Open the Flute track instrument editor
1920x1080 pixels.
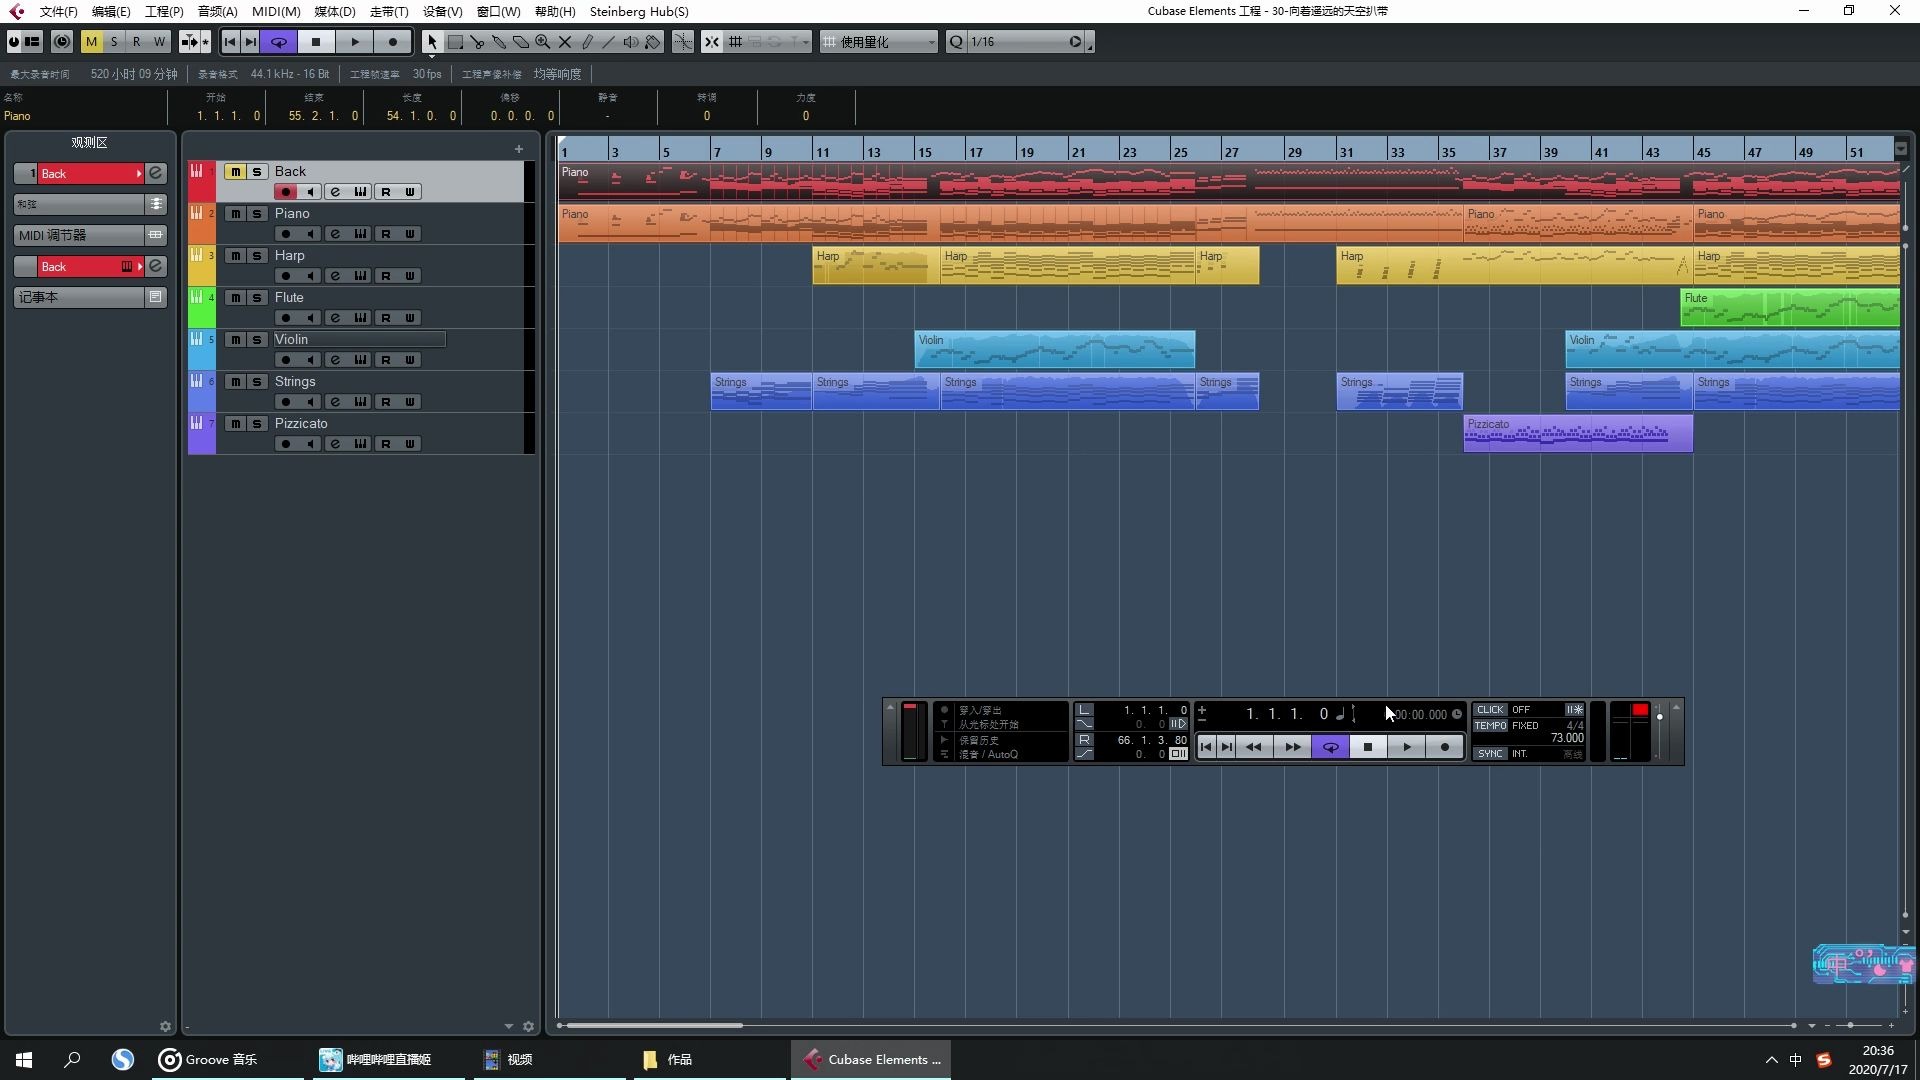click(360, 318)
